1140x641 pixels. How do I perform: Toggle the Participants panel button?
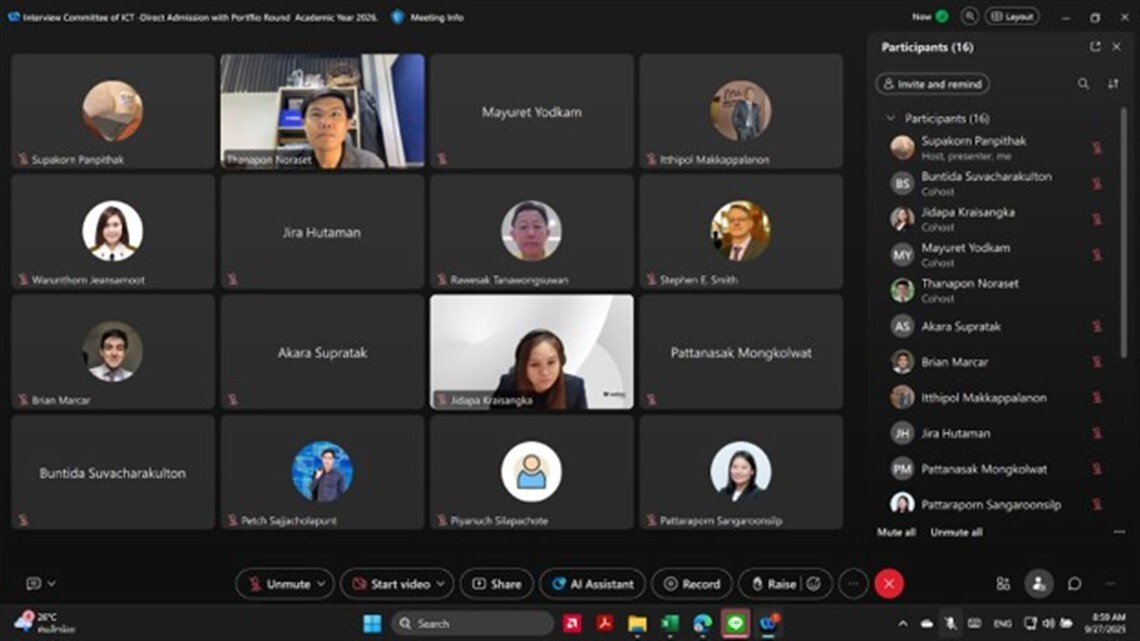click(1039, 583)
